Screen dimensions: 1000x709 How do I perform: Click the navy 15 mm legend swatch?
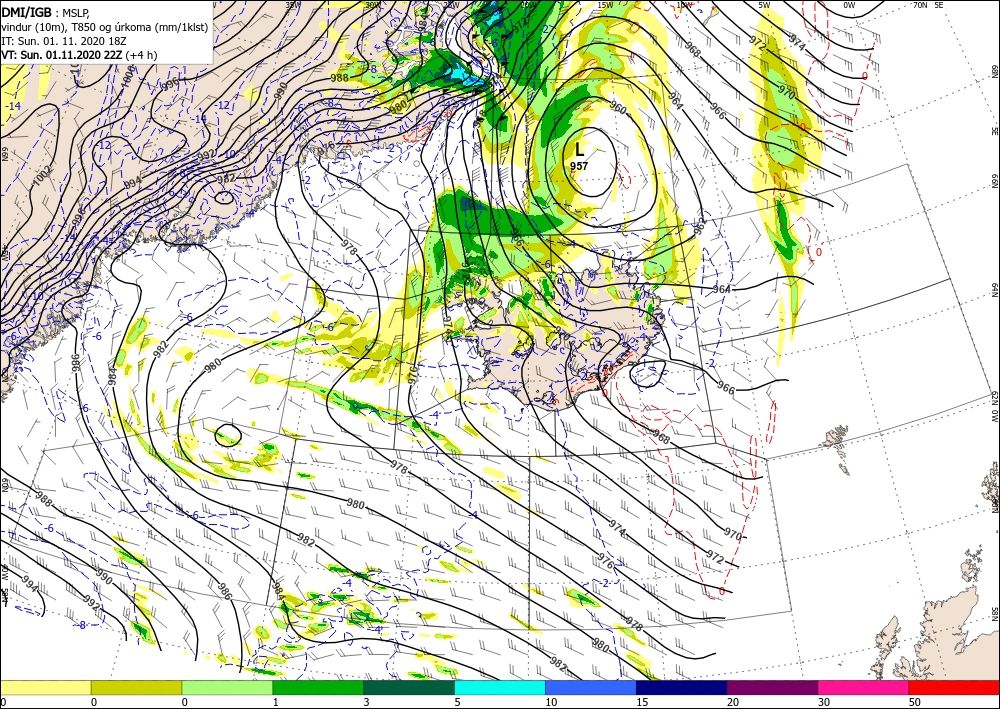click(682, 687)
